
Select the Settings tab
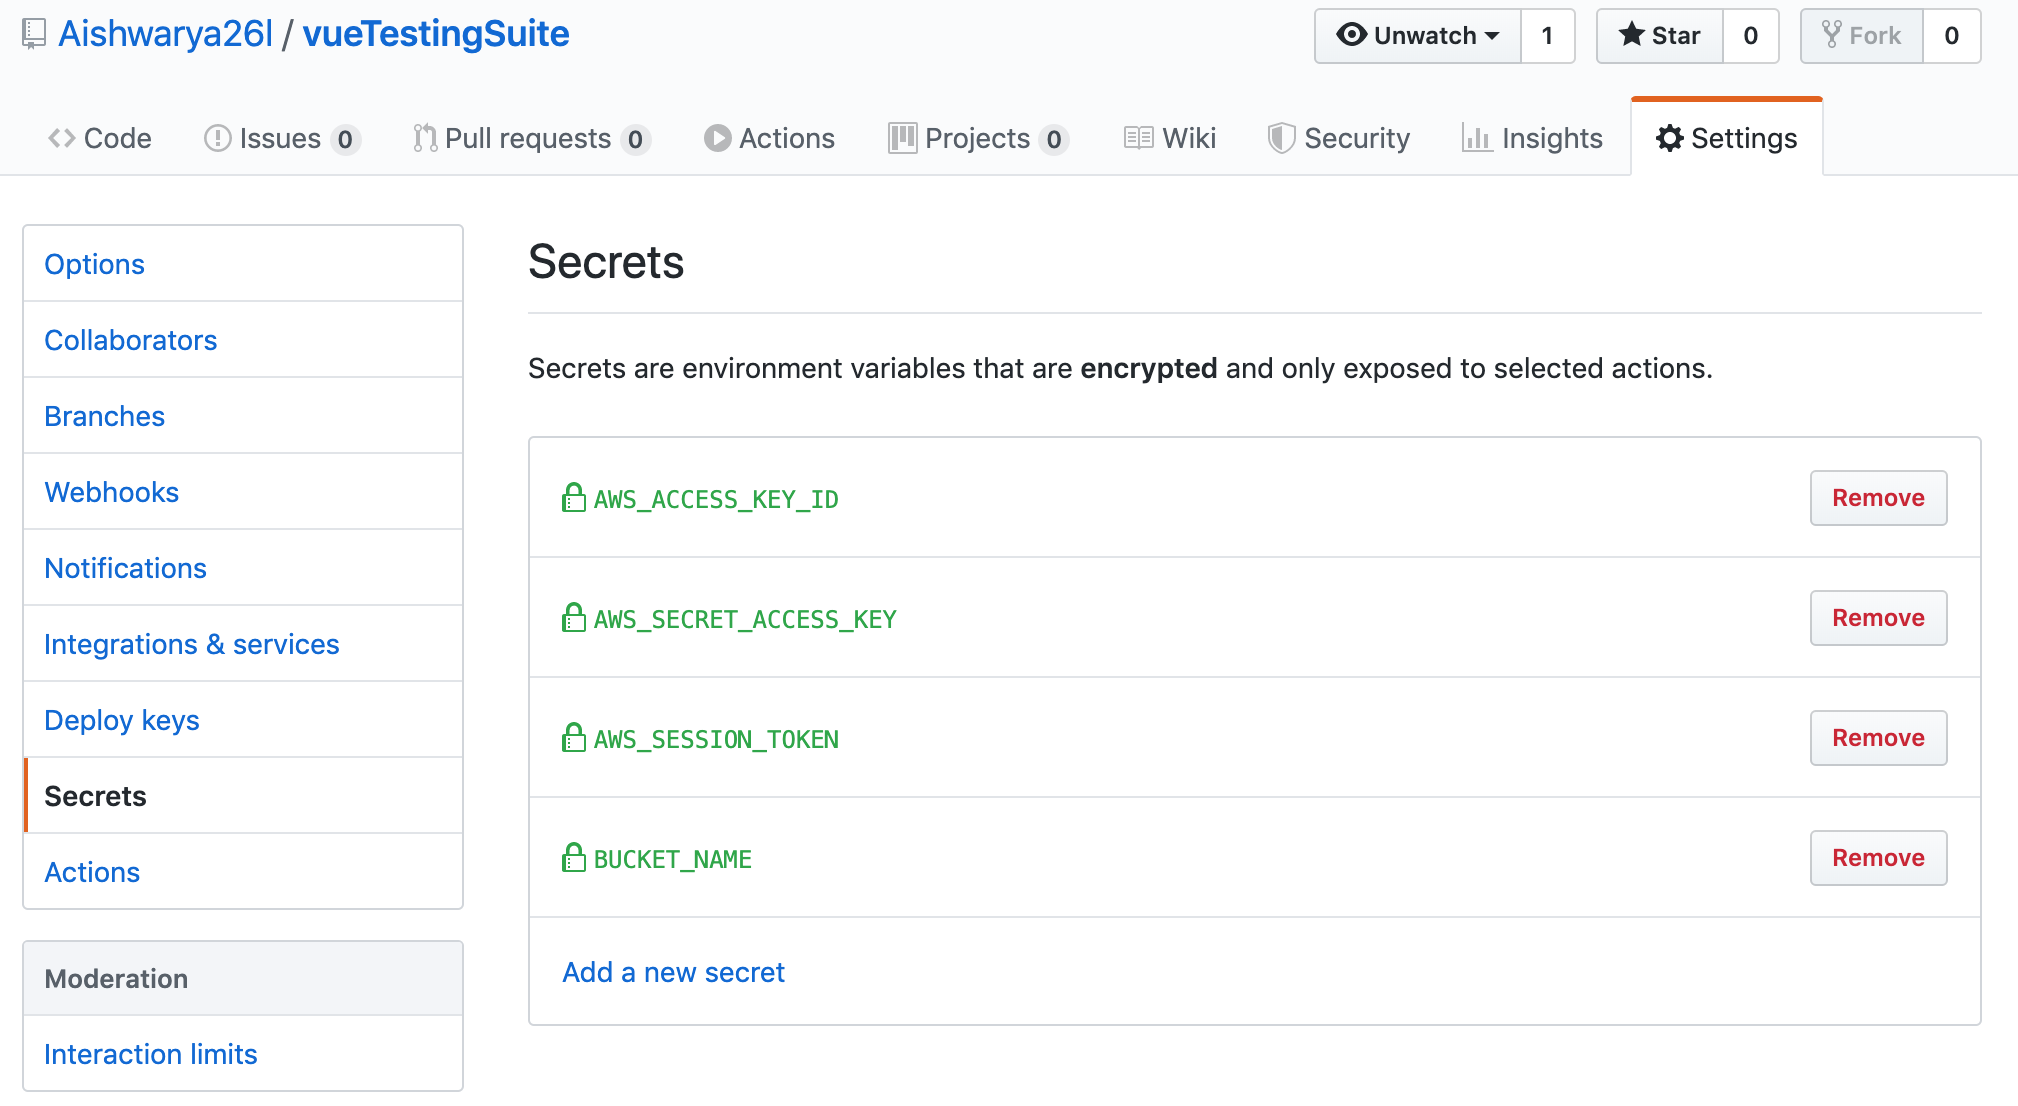point(1727,136)
